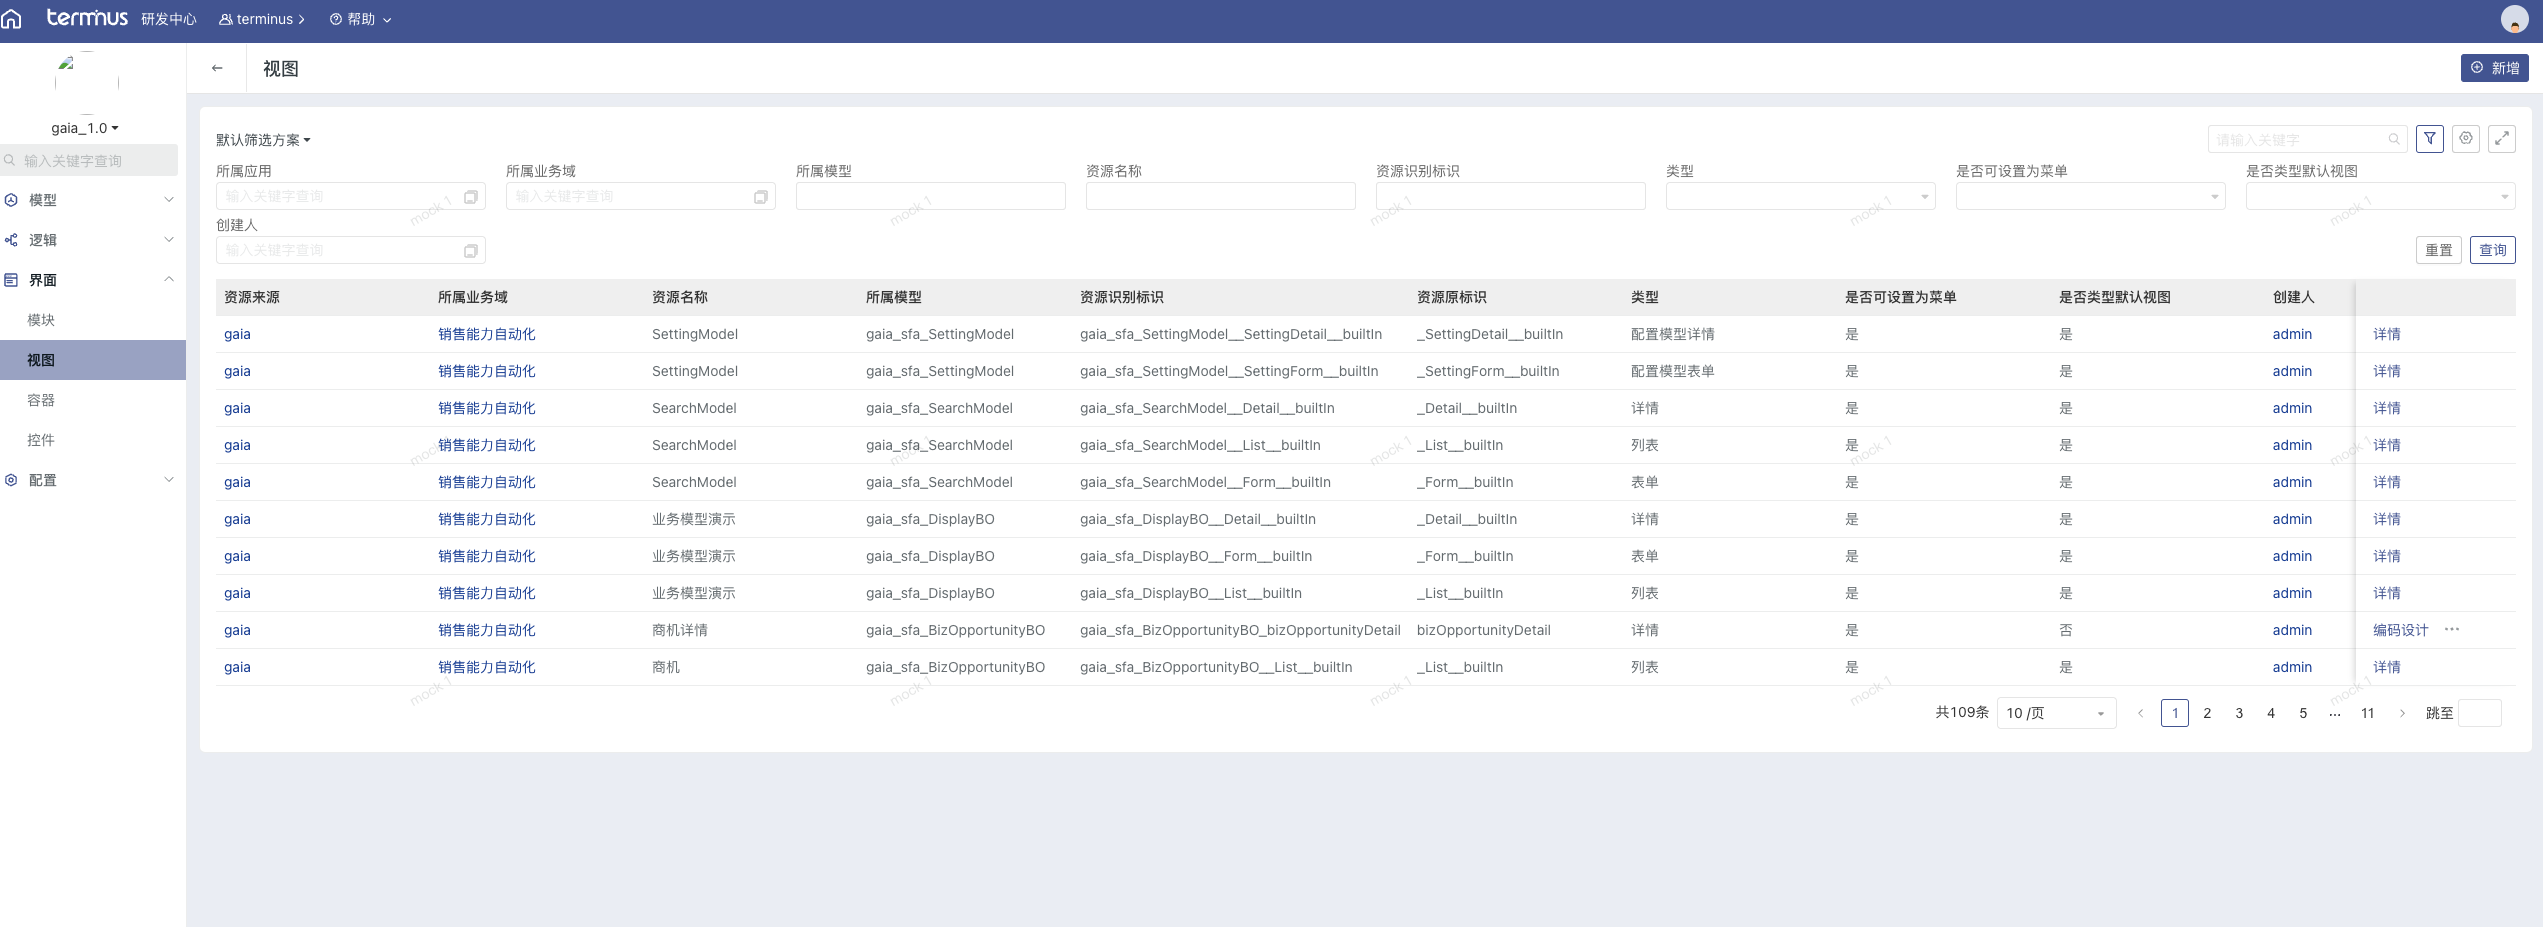2543x927 pixels.
Task: Select 视图 in sidebar
Action: [x=93, y=360]
